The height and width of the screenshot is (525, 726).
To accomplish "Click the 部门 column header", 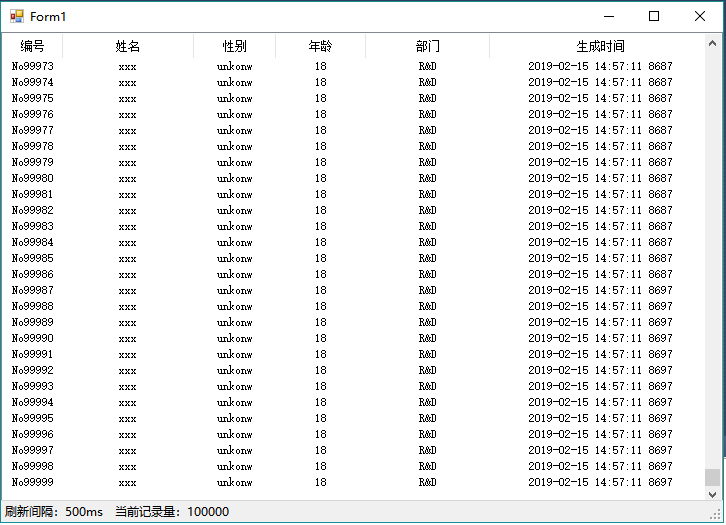I will 427,46.
